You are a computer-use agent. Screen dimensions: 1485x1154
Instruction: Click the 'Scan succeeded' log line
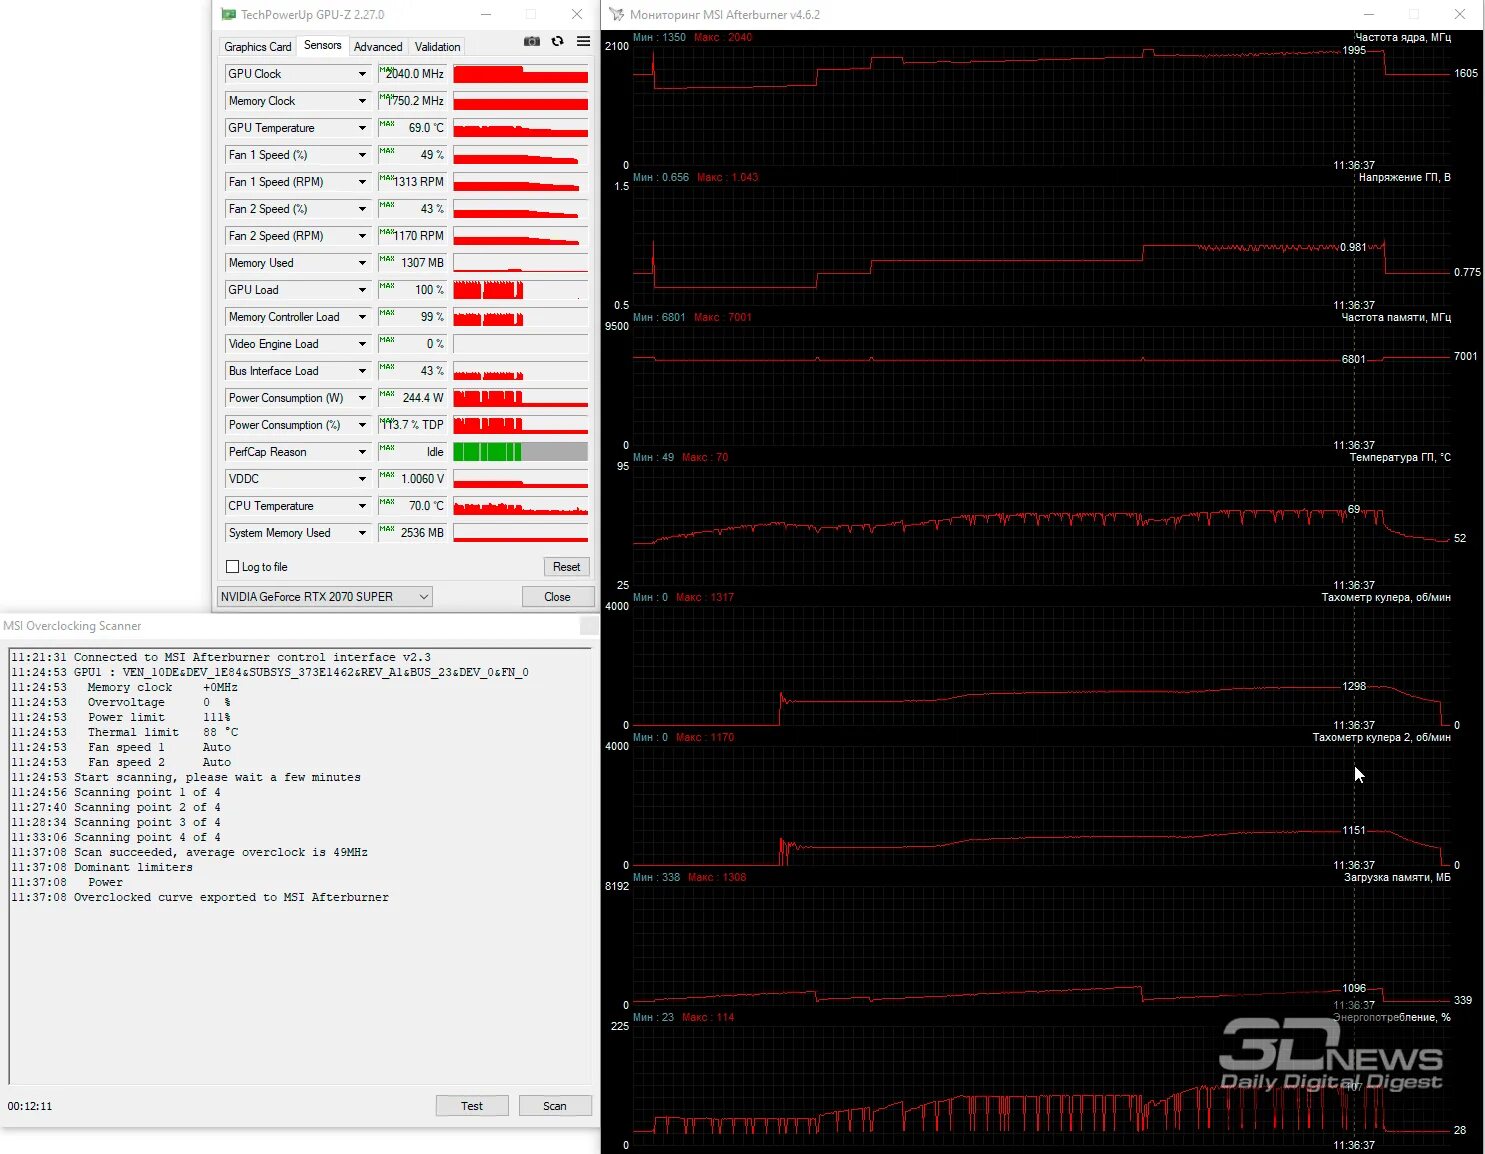click(x=190, y=853)
